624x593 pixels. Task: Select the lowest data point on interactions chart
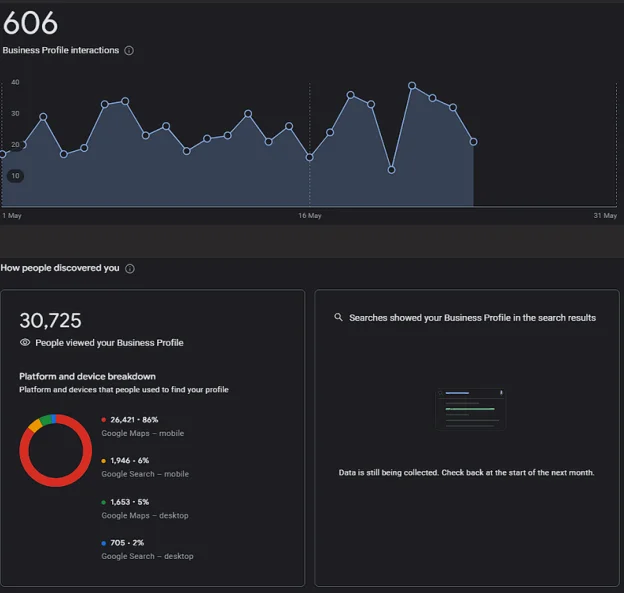click(391, 170)
